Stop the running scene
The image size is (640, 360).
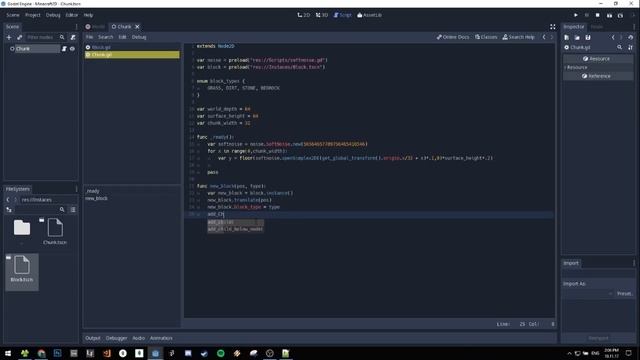pos(598,15)
